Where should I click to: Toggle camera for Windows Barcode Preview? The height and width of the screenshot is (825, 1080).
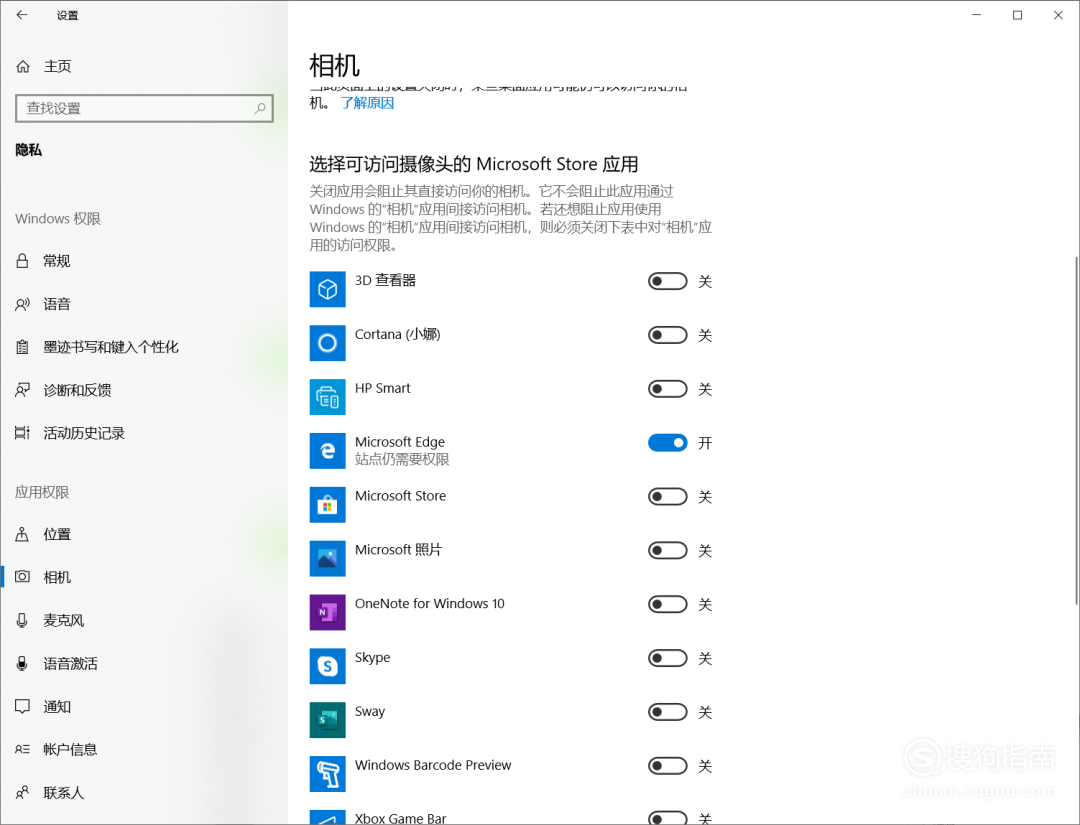pyautogui.click(x=667, y=766)
